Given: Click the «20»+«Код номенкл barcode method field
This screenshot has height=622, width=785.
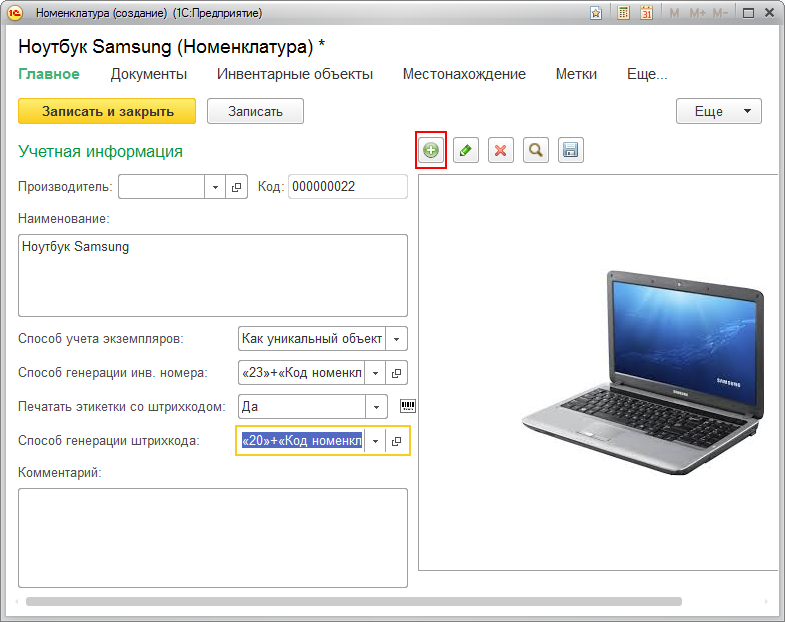Looking at the screenshot, I should pyautogui.click(x=301, y=441).
